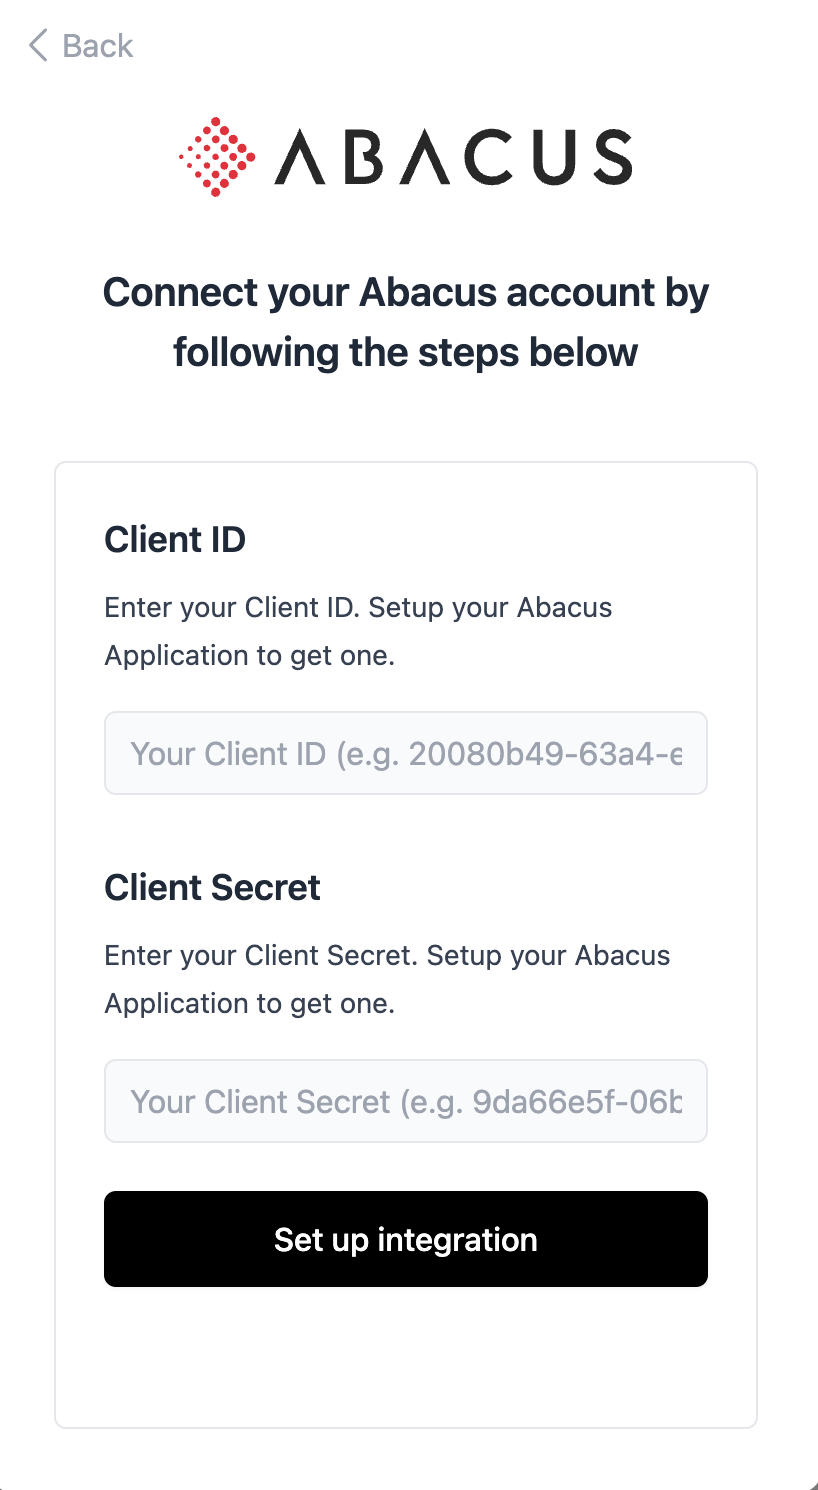818x1490 pixels.
Task: Click the Back chevron arrow icon
Action: pyautogui.click(x=38, y=45)
